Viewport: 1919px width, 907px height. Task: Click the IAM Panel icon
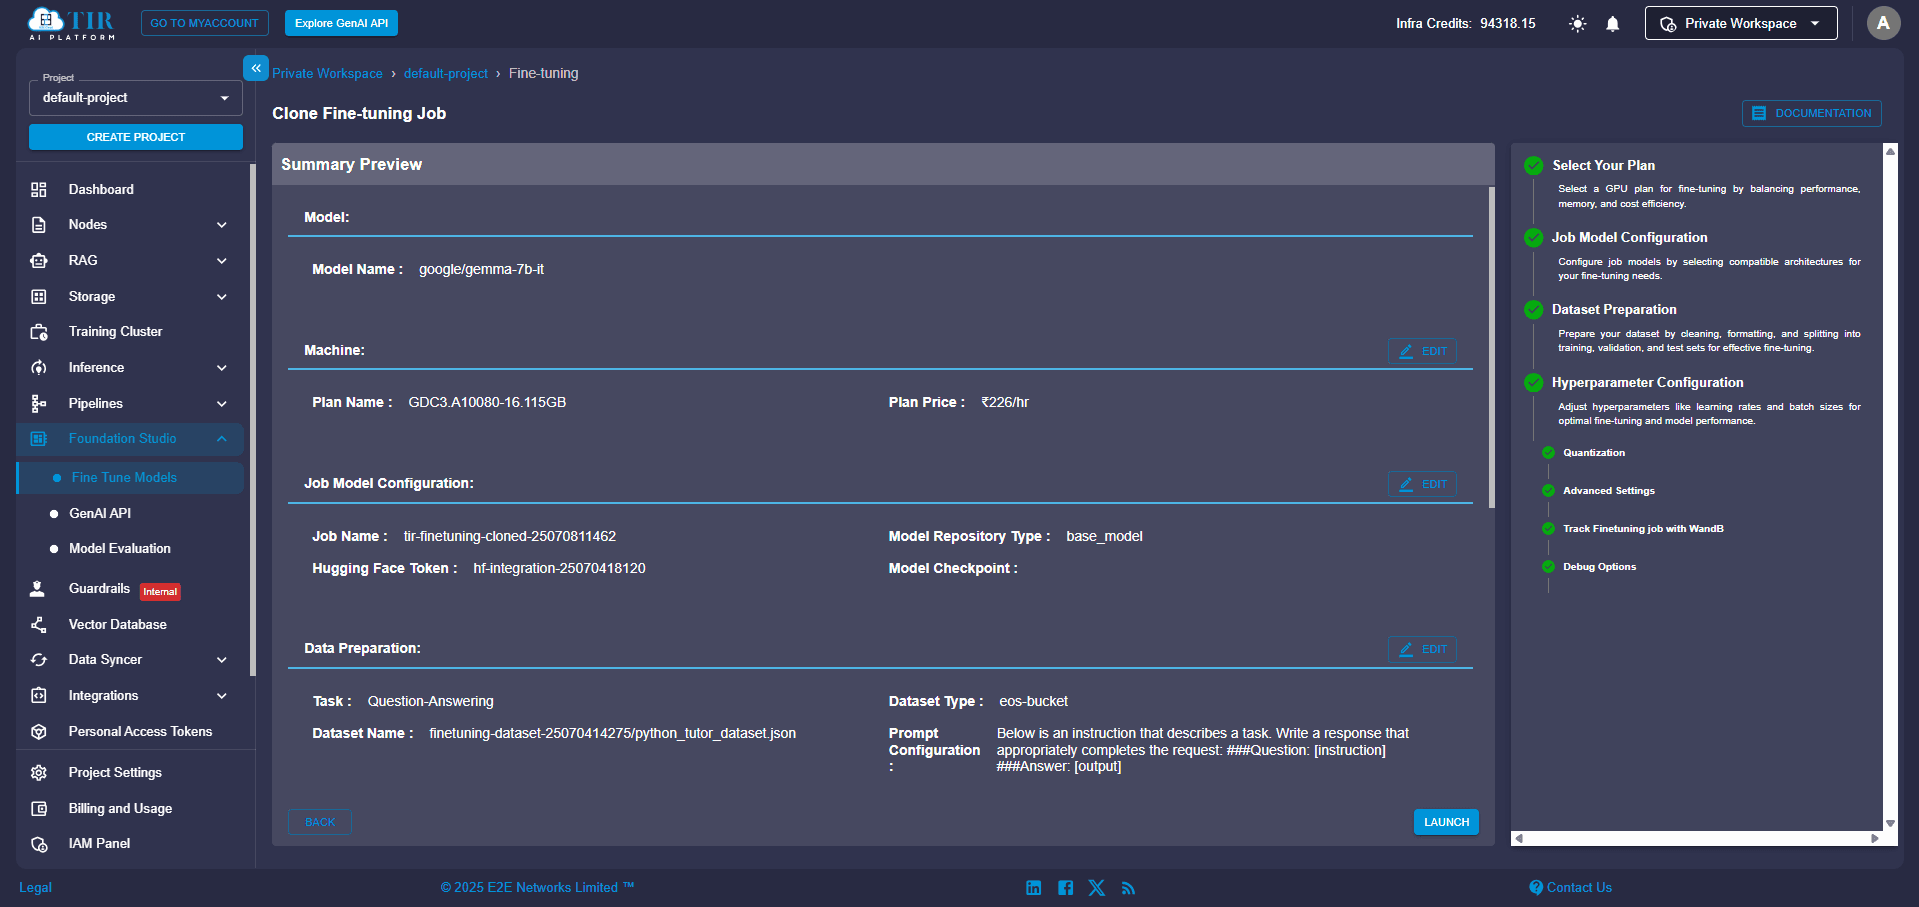coord(39,844)
